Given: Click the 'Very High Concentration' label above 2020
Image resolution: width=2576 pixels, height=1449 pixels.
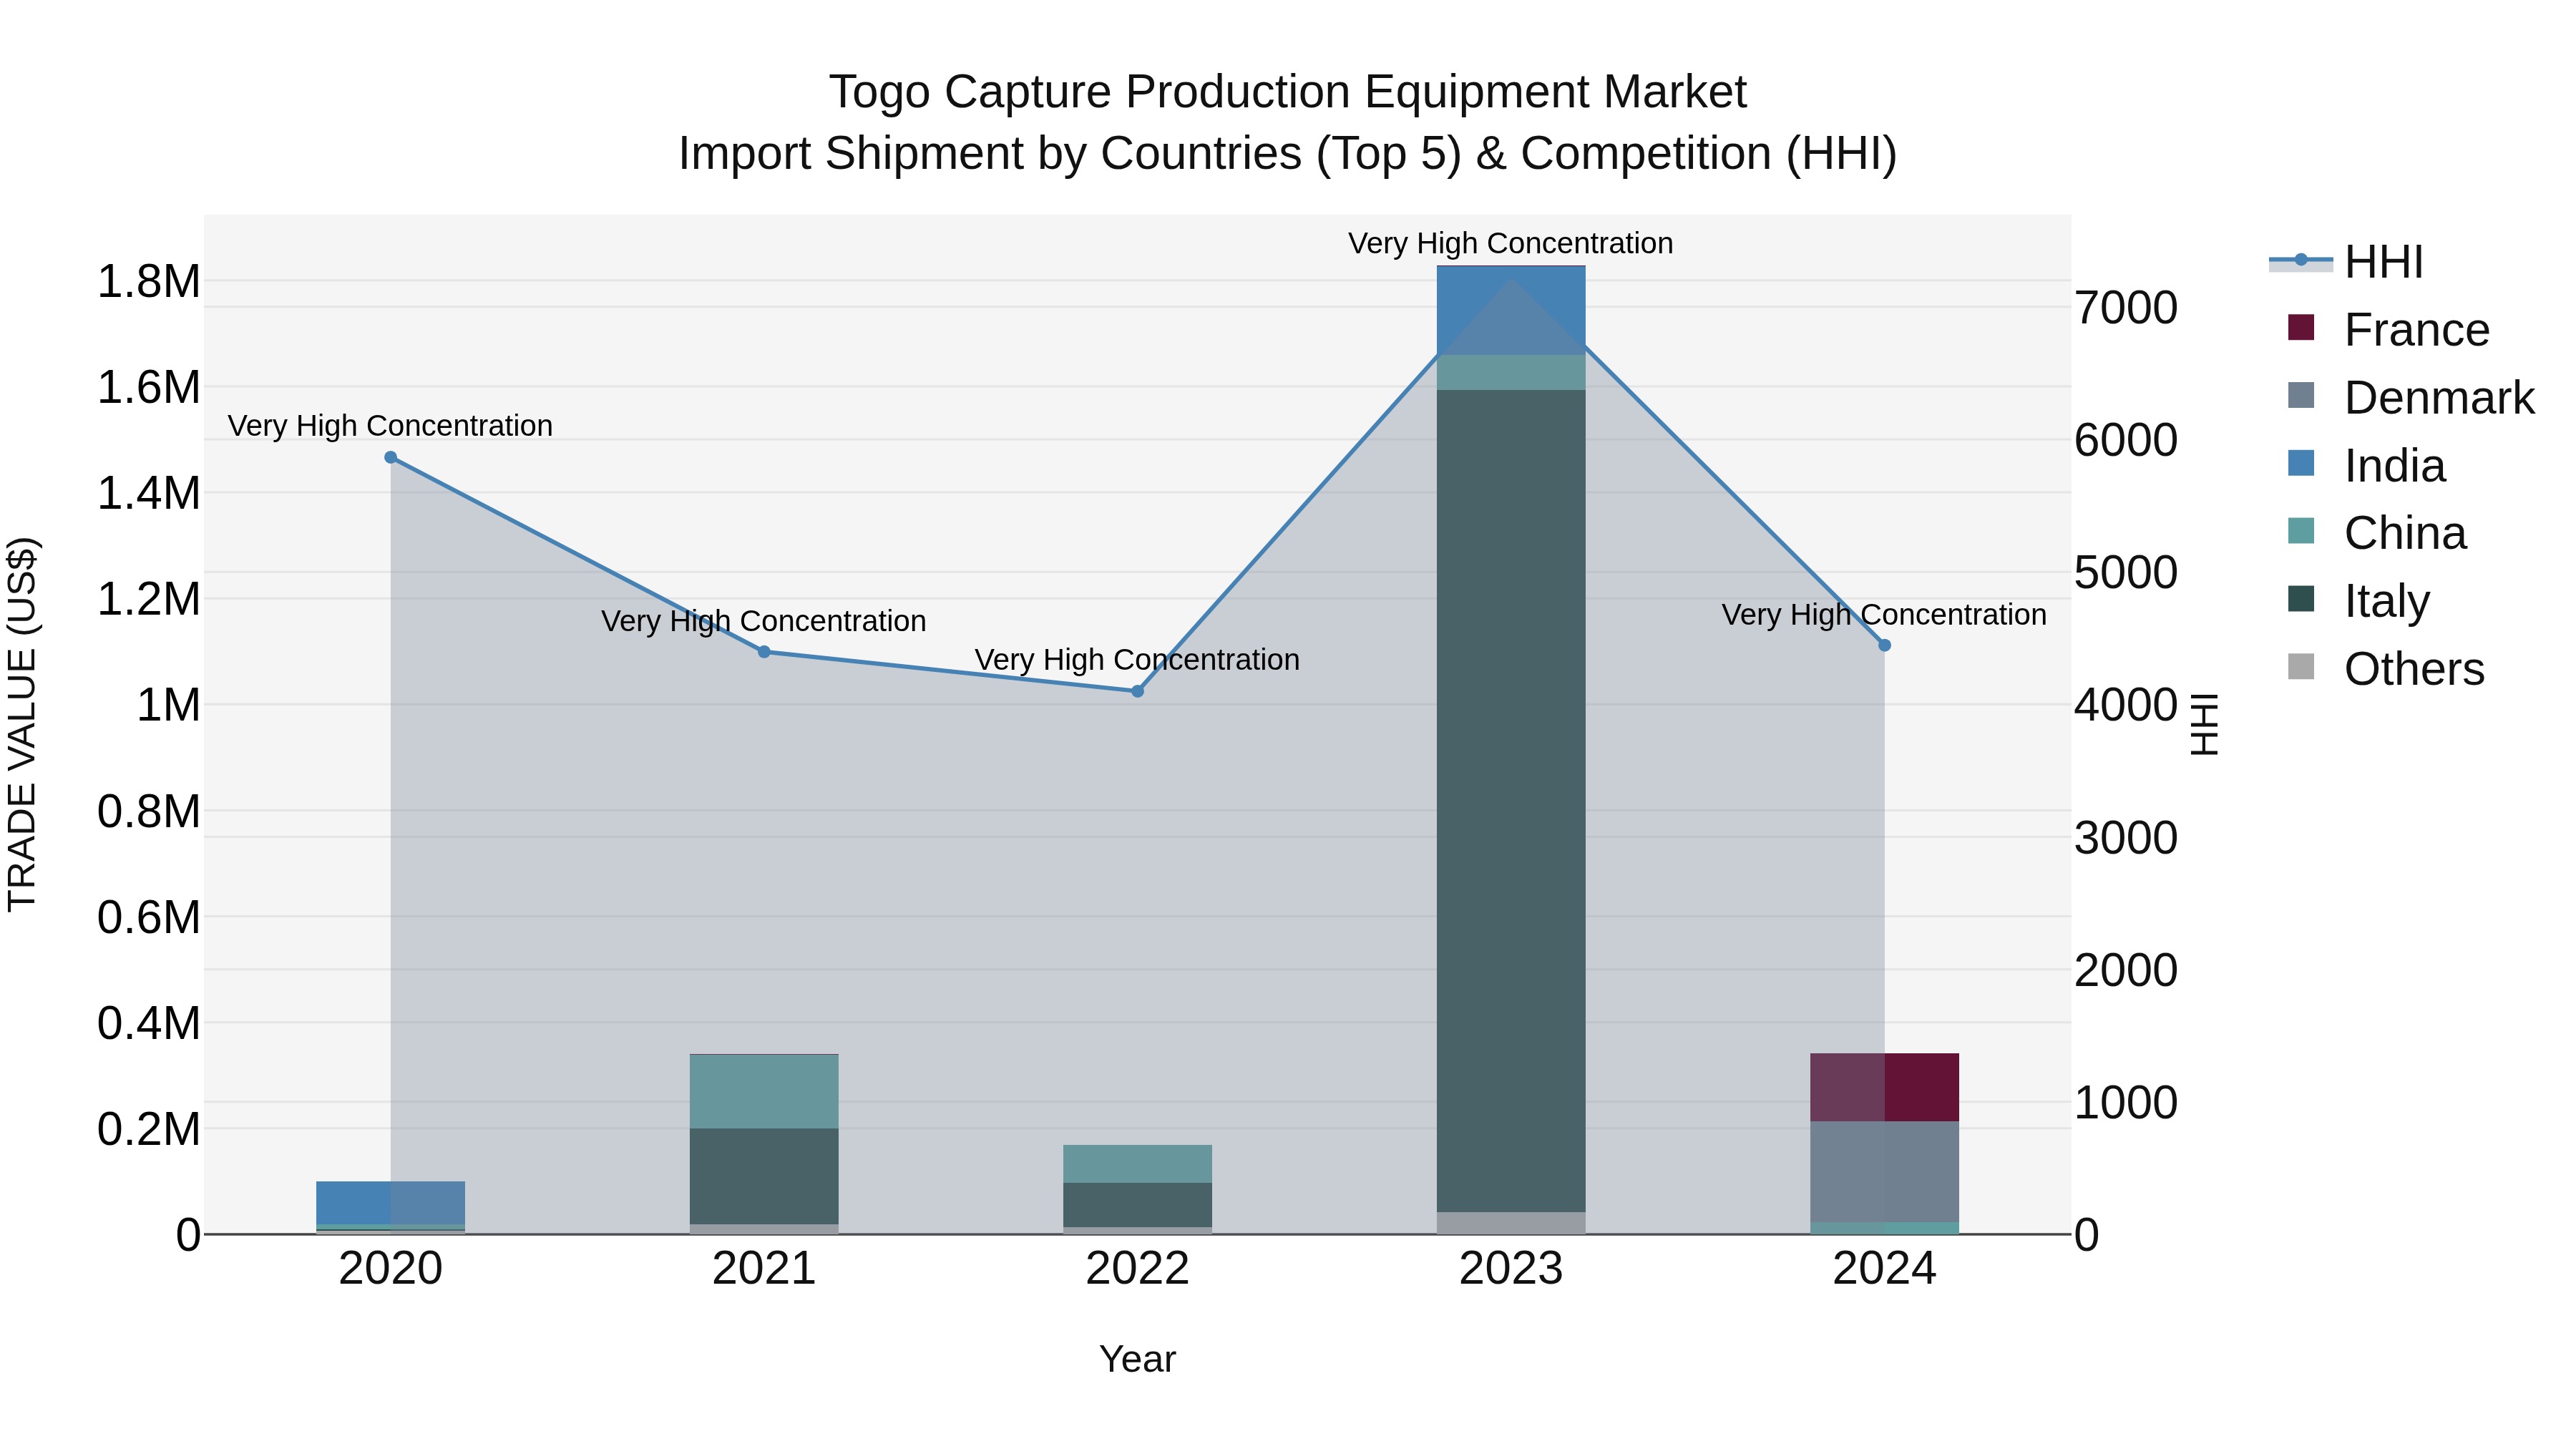Looking at the screenshot, I should pos(391,426).
